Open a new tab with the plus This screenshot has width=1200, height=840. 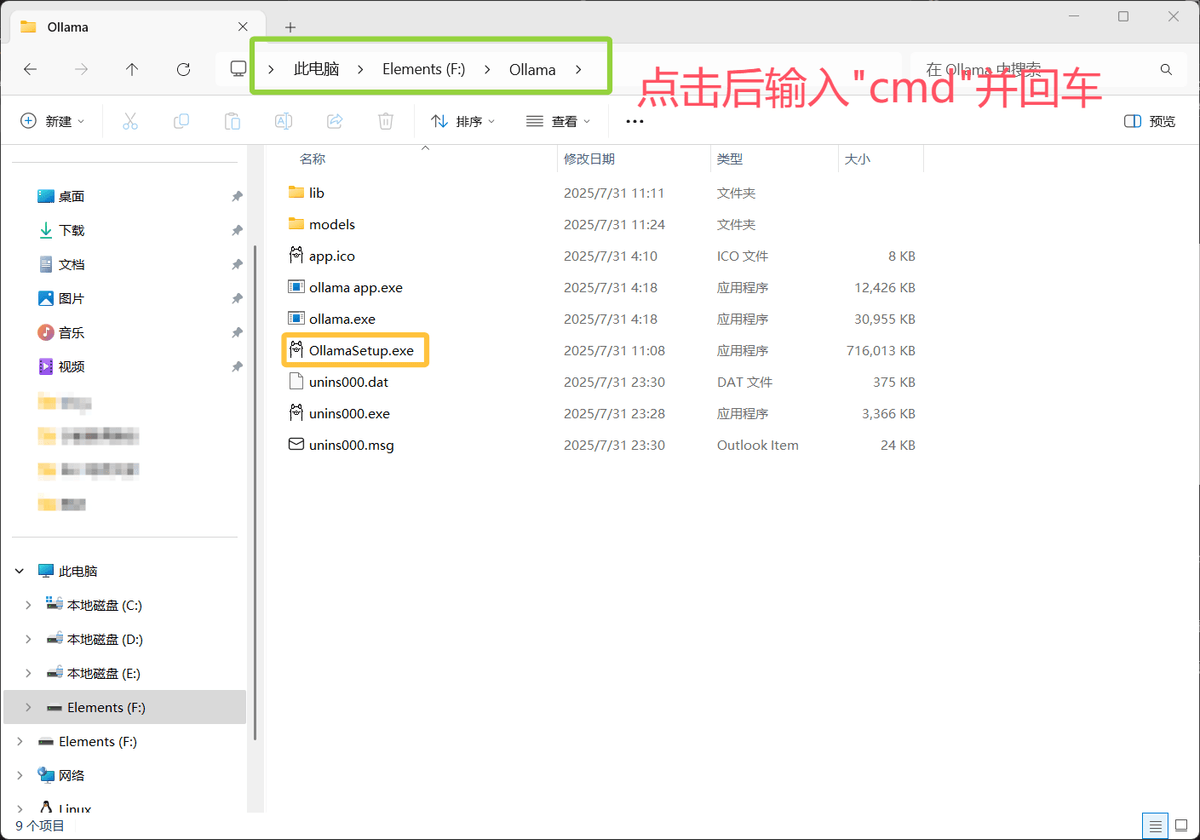290,27
